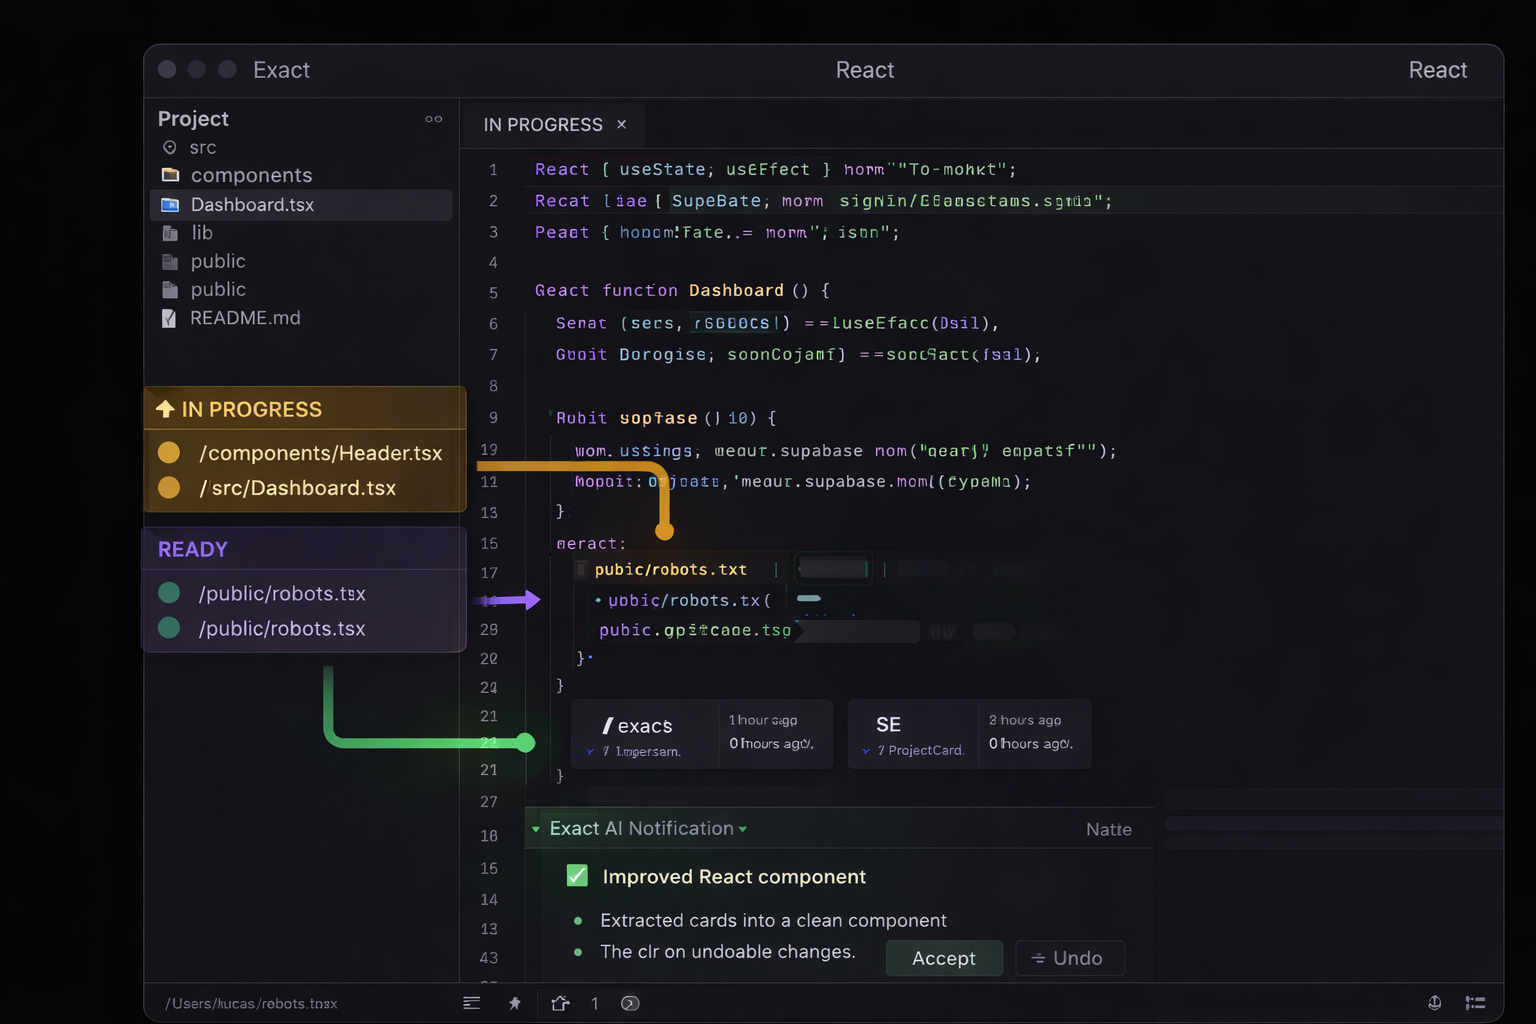Viewport: 1536px width, 1024px height.
Task: Click the README.md file icon
Action: pos(169,318)
